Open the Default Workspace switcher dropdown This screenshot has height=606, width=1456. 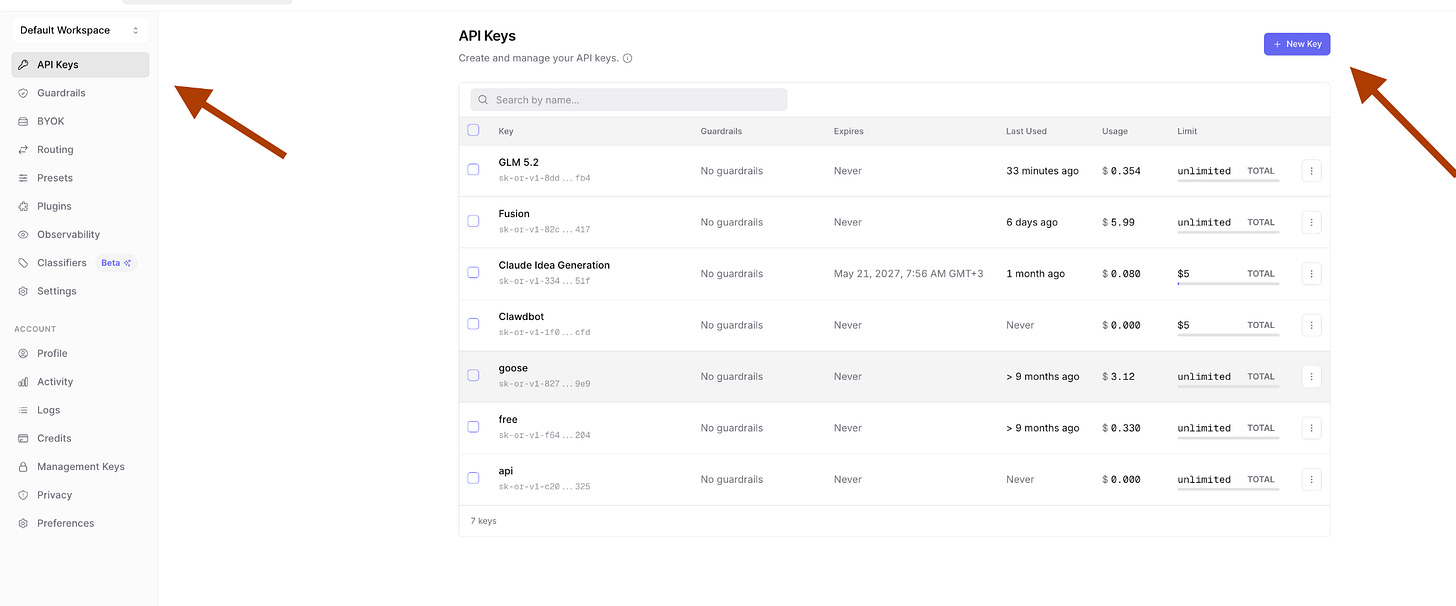[x=80, y=30]
